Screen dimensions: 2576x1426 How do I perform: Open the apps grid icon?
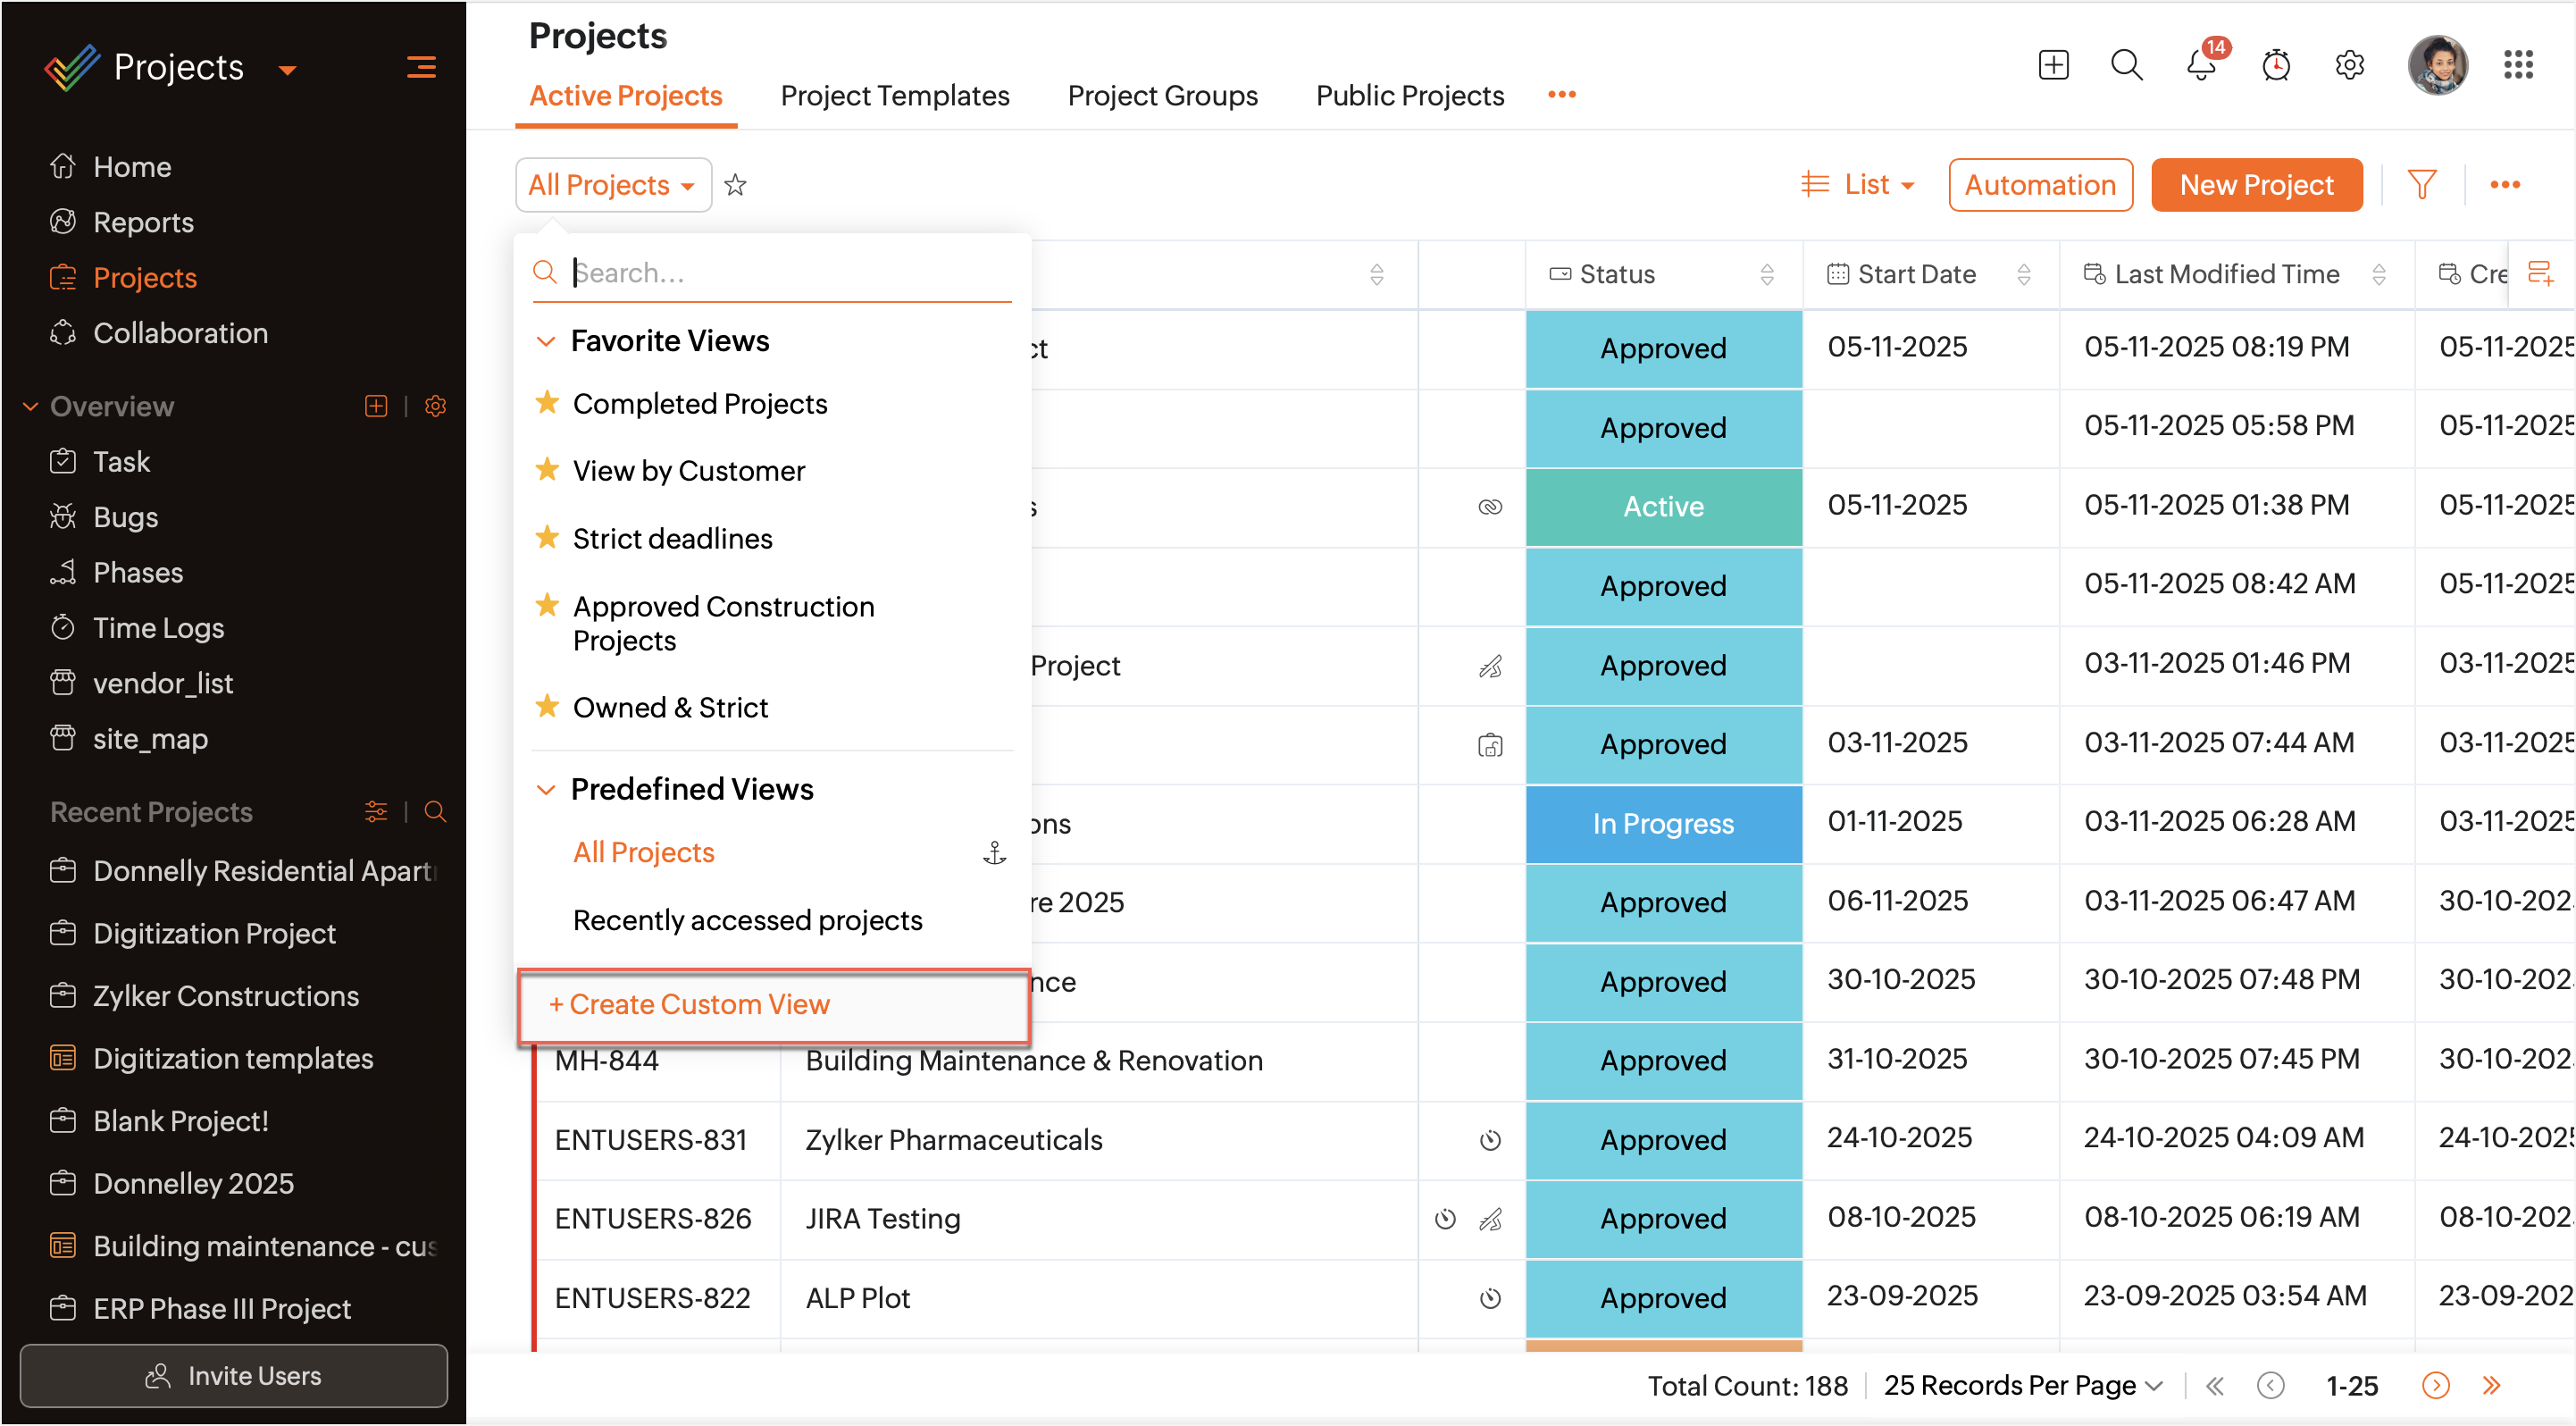click(x=2518, y=66)
